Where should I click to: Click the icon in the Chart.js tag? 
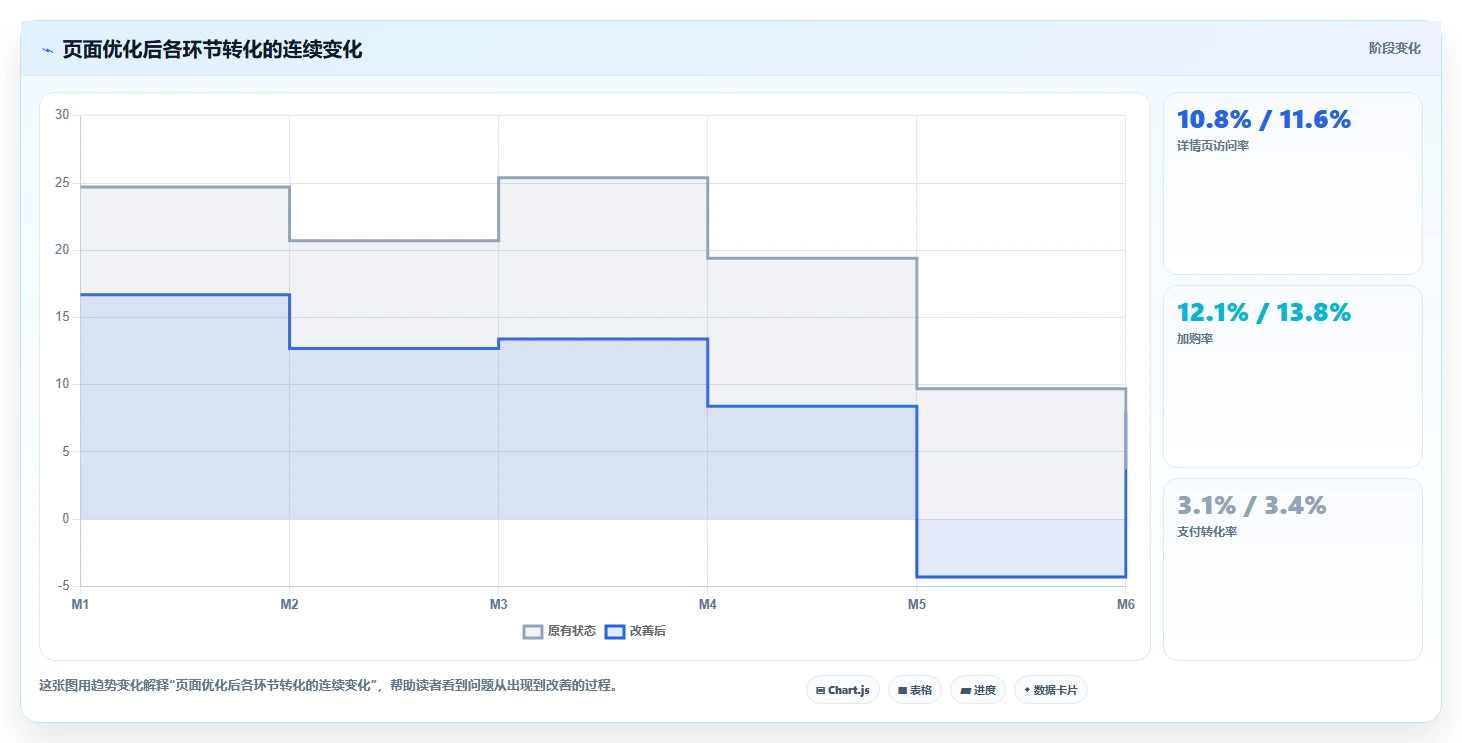pos(820,691)
